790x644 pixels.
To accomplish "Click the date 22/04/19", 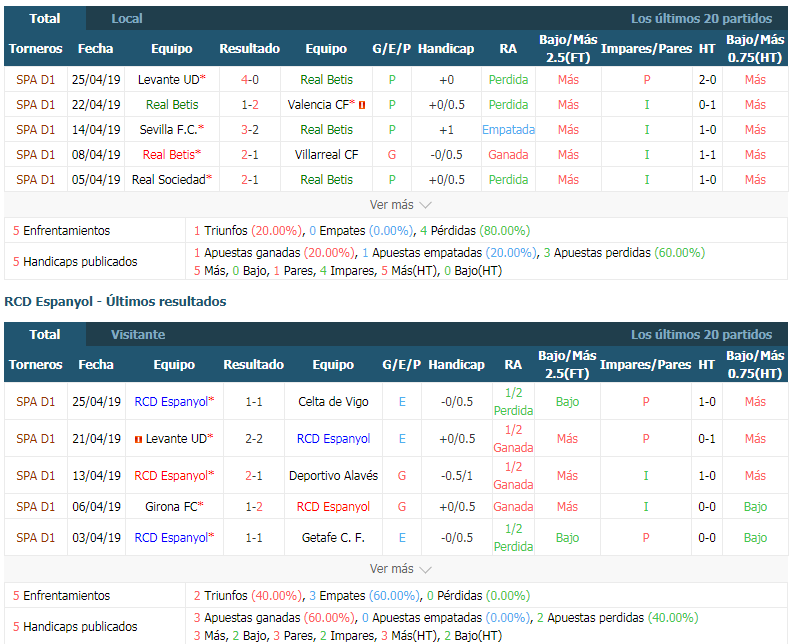I will click(x=96, y=105).
